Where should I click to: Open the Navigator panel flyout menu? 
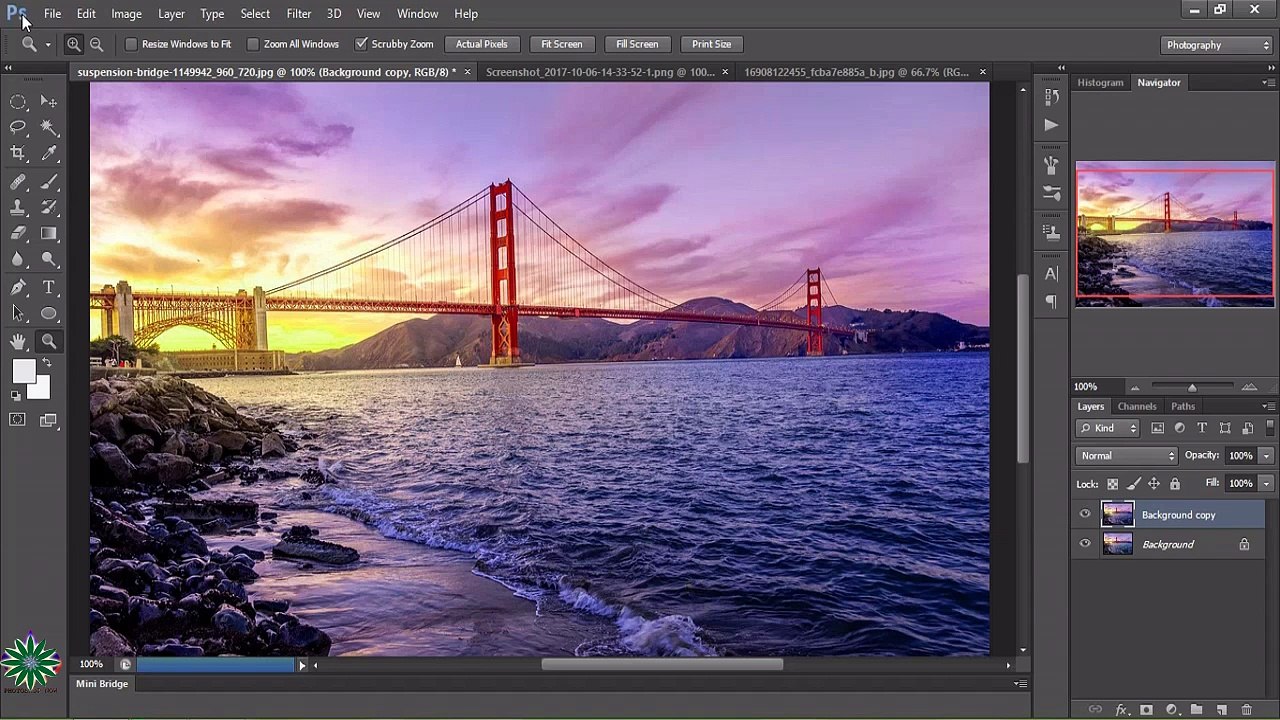tap(1268, 82)
